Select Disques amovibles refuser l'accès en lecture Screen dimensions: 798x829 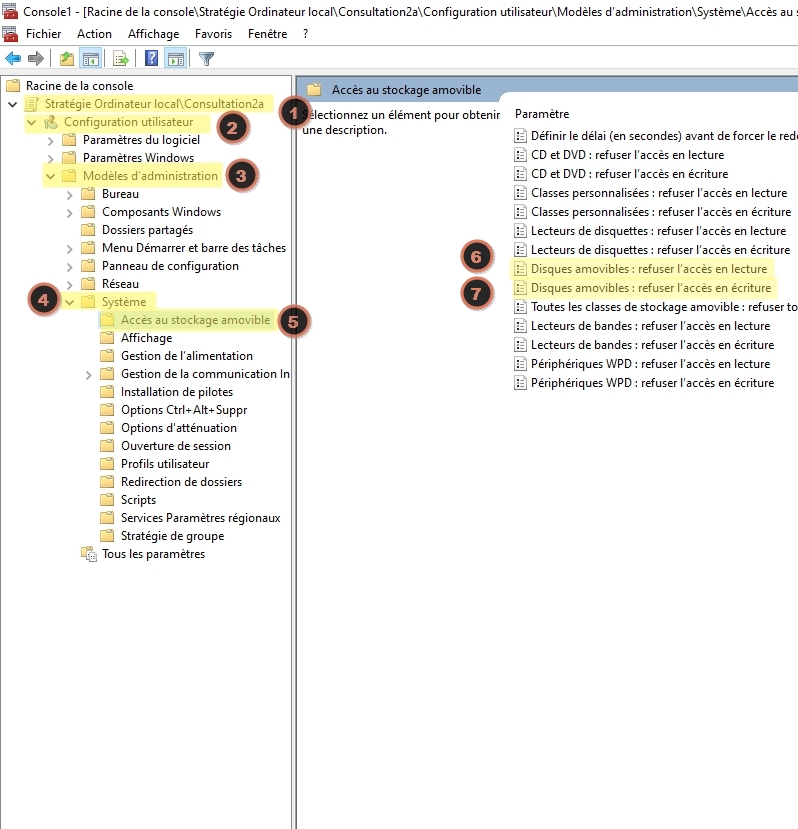point(648,269)
